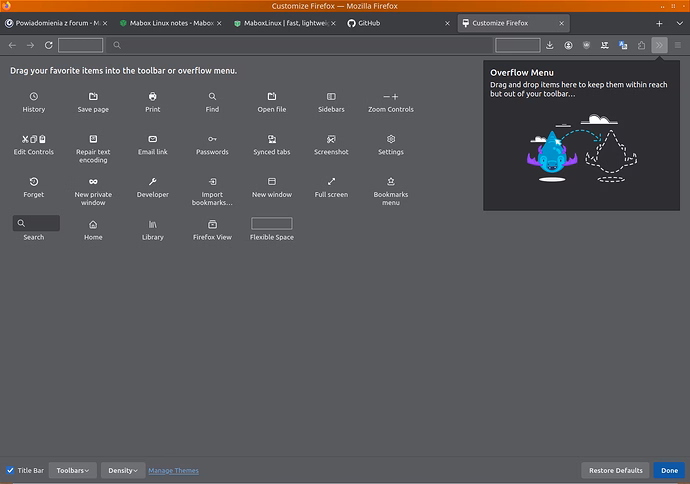The width and height of the screenshot is (690, 484).
Task: Select the Developer wrench icon
Action: point(153,182)
